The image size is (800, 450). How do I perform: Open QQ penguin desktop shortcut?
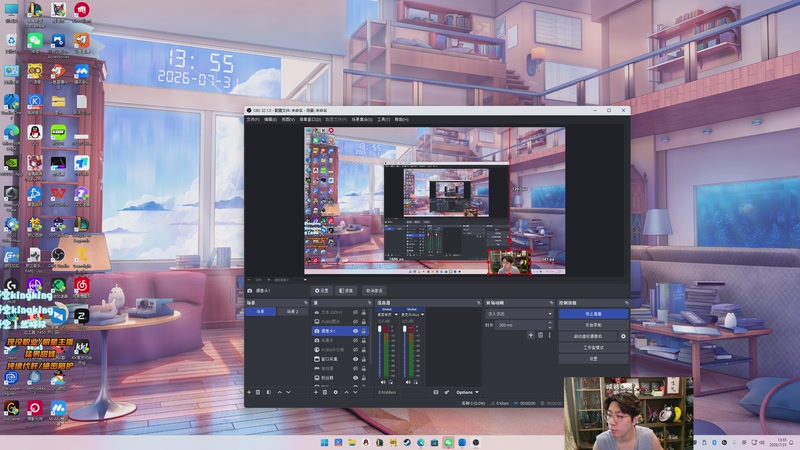coord(35,134)
